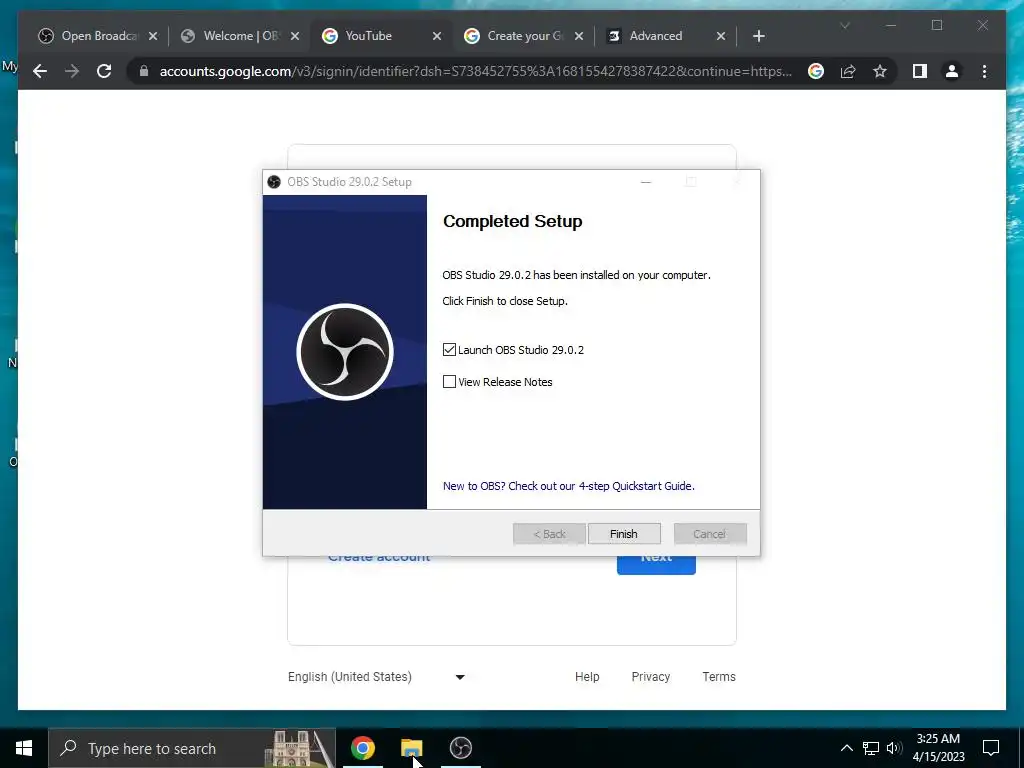Open the Terms link
This screenshot has width=1024, height=768.
719,677
